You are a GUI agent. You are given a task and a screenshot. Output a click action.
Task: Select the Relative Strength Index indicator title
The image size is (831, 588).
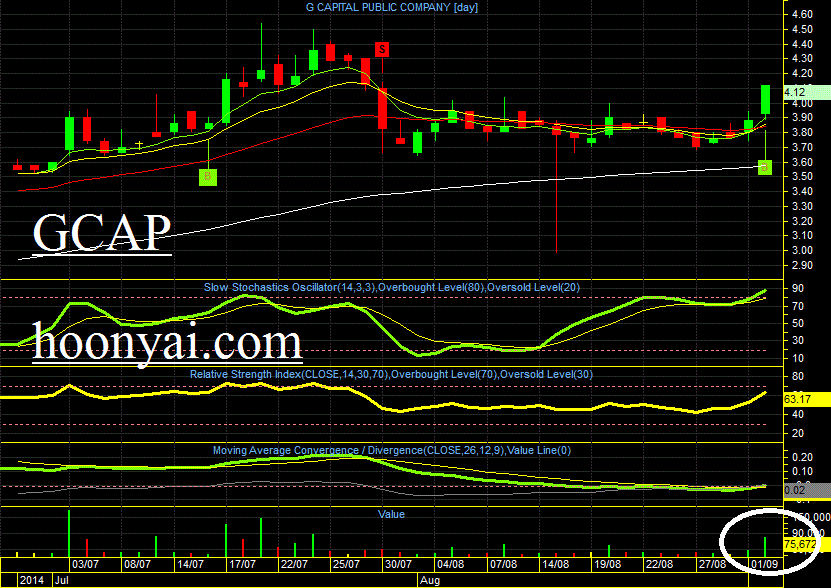coord(391,374)
